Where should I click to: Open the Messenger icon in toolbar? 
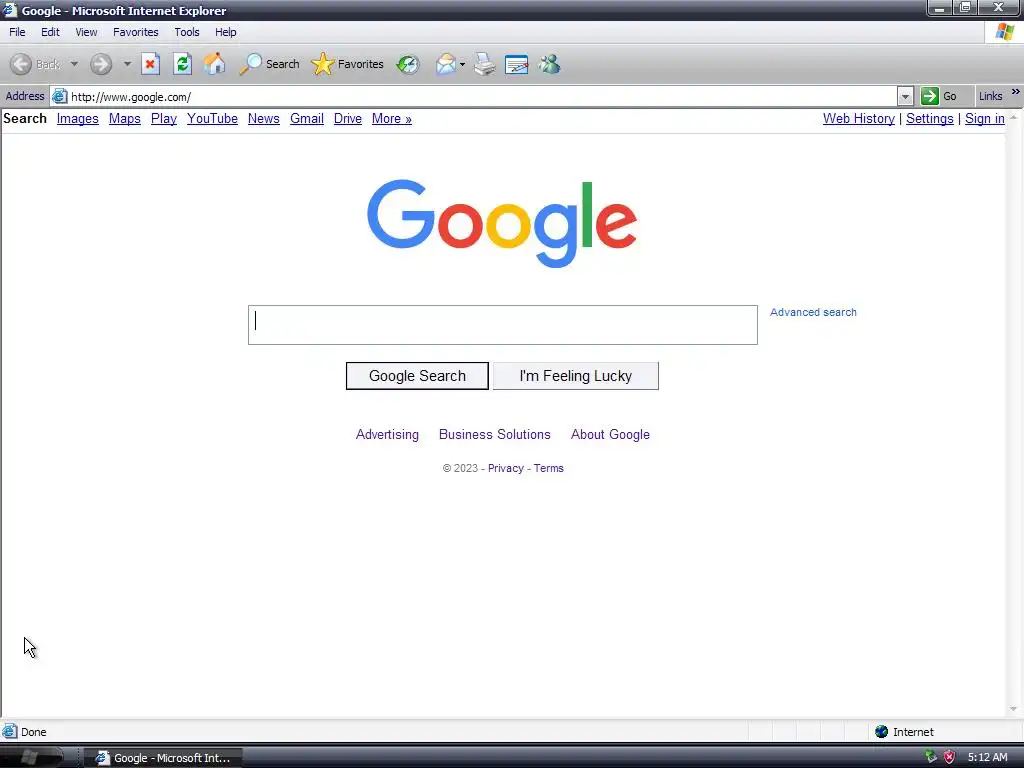coord(549,64)
